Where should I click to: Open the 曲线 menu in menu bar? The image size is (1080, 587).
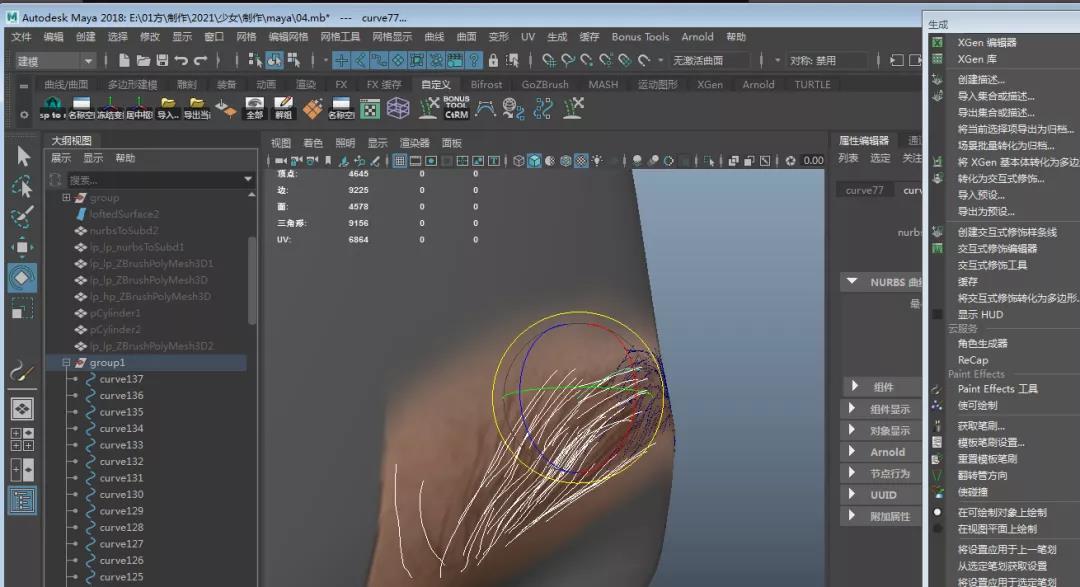pyautogui.click(x=434, y=37)
